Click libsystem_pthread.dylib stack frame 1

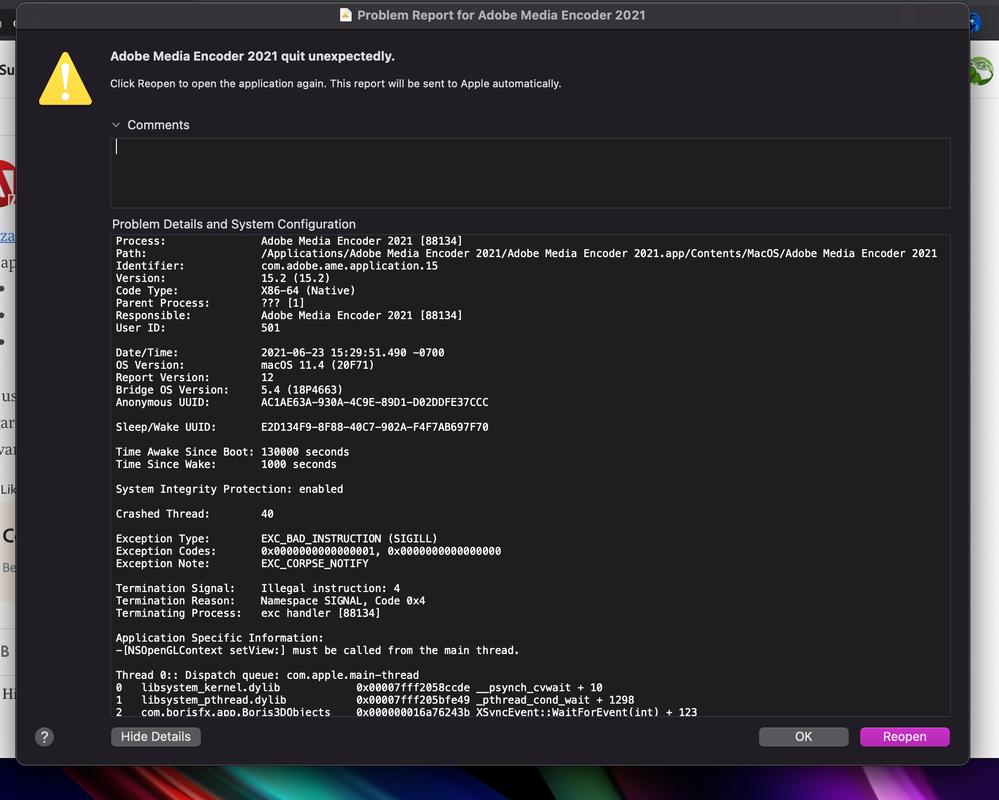pyautogui.click(x=375, y=700)
